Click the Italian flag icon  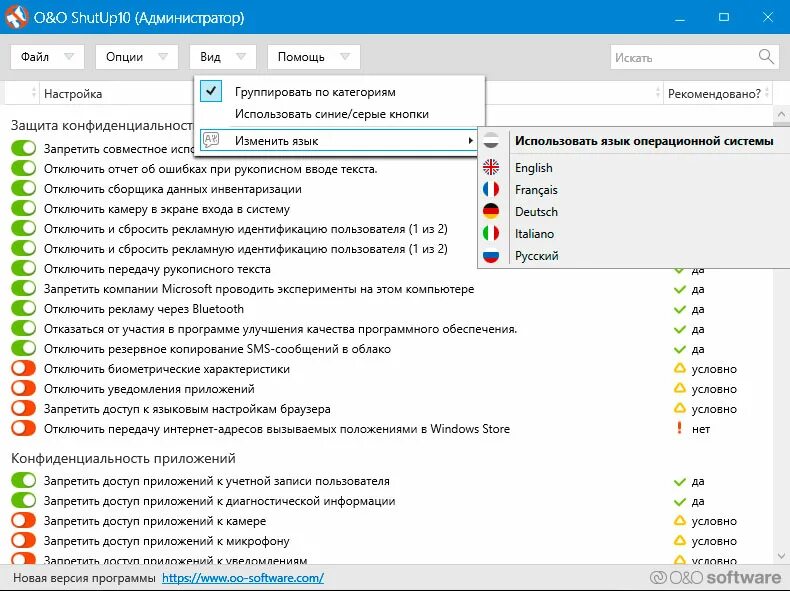491,233
